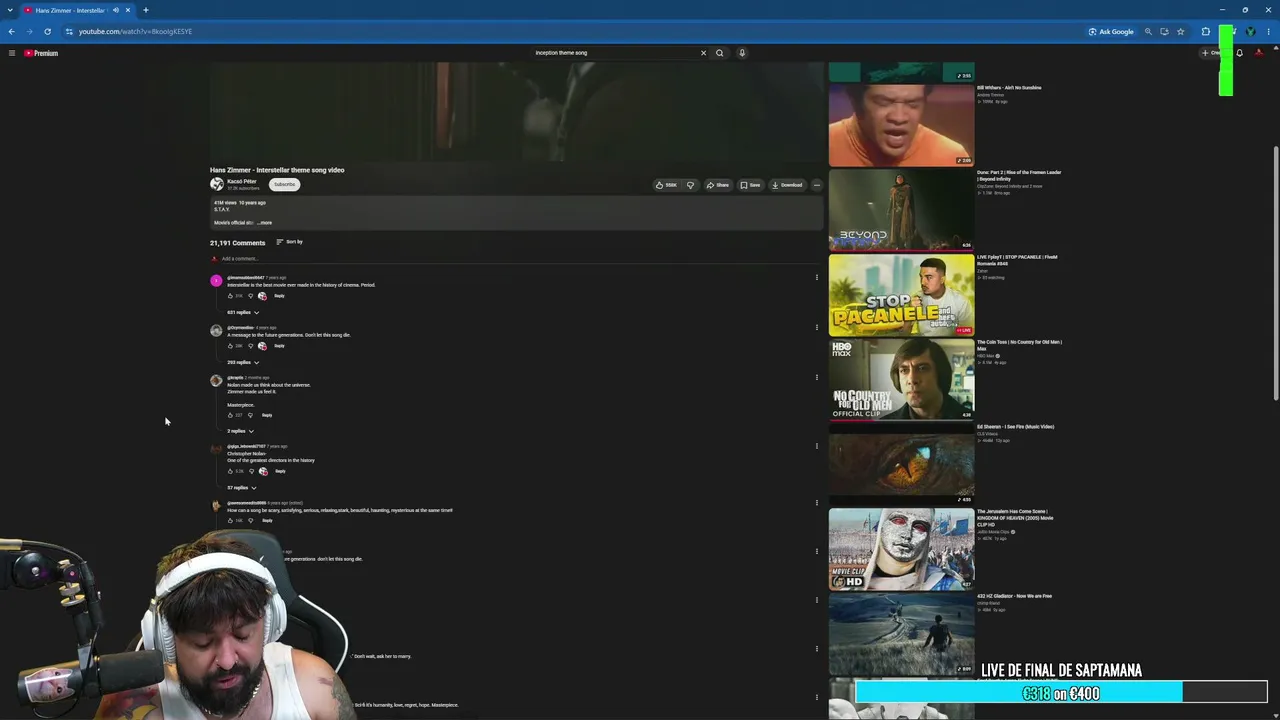This screenshot has height=720, width=1280.
Task: Open Dune Part 2 Fremen Leader title
Action: pyautogui.click(x=1019, y=175)
